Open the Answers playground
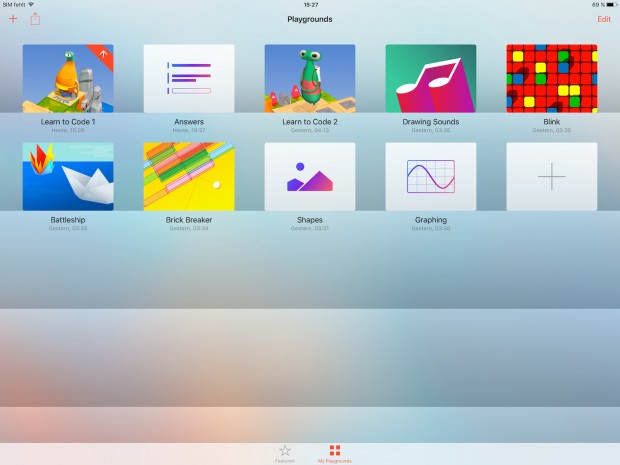The height and width of the screenshot is (465, 620). (189, 78)
